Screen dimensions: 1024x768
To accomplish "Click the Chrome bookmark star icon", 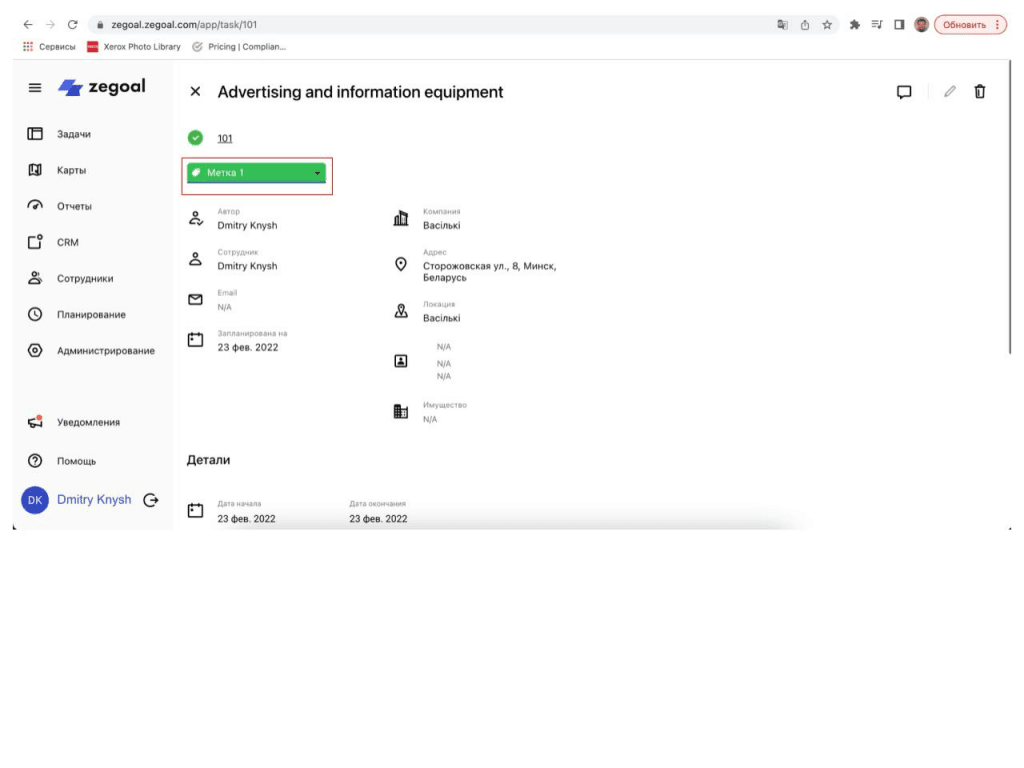I will [827, 25].
